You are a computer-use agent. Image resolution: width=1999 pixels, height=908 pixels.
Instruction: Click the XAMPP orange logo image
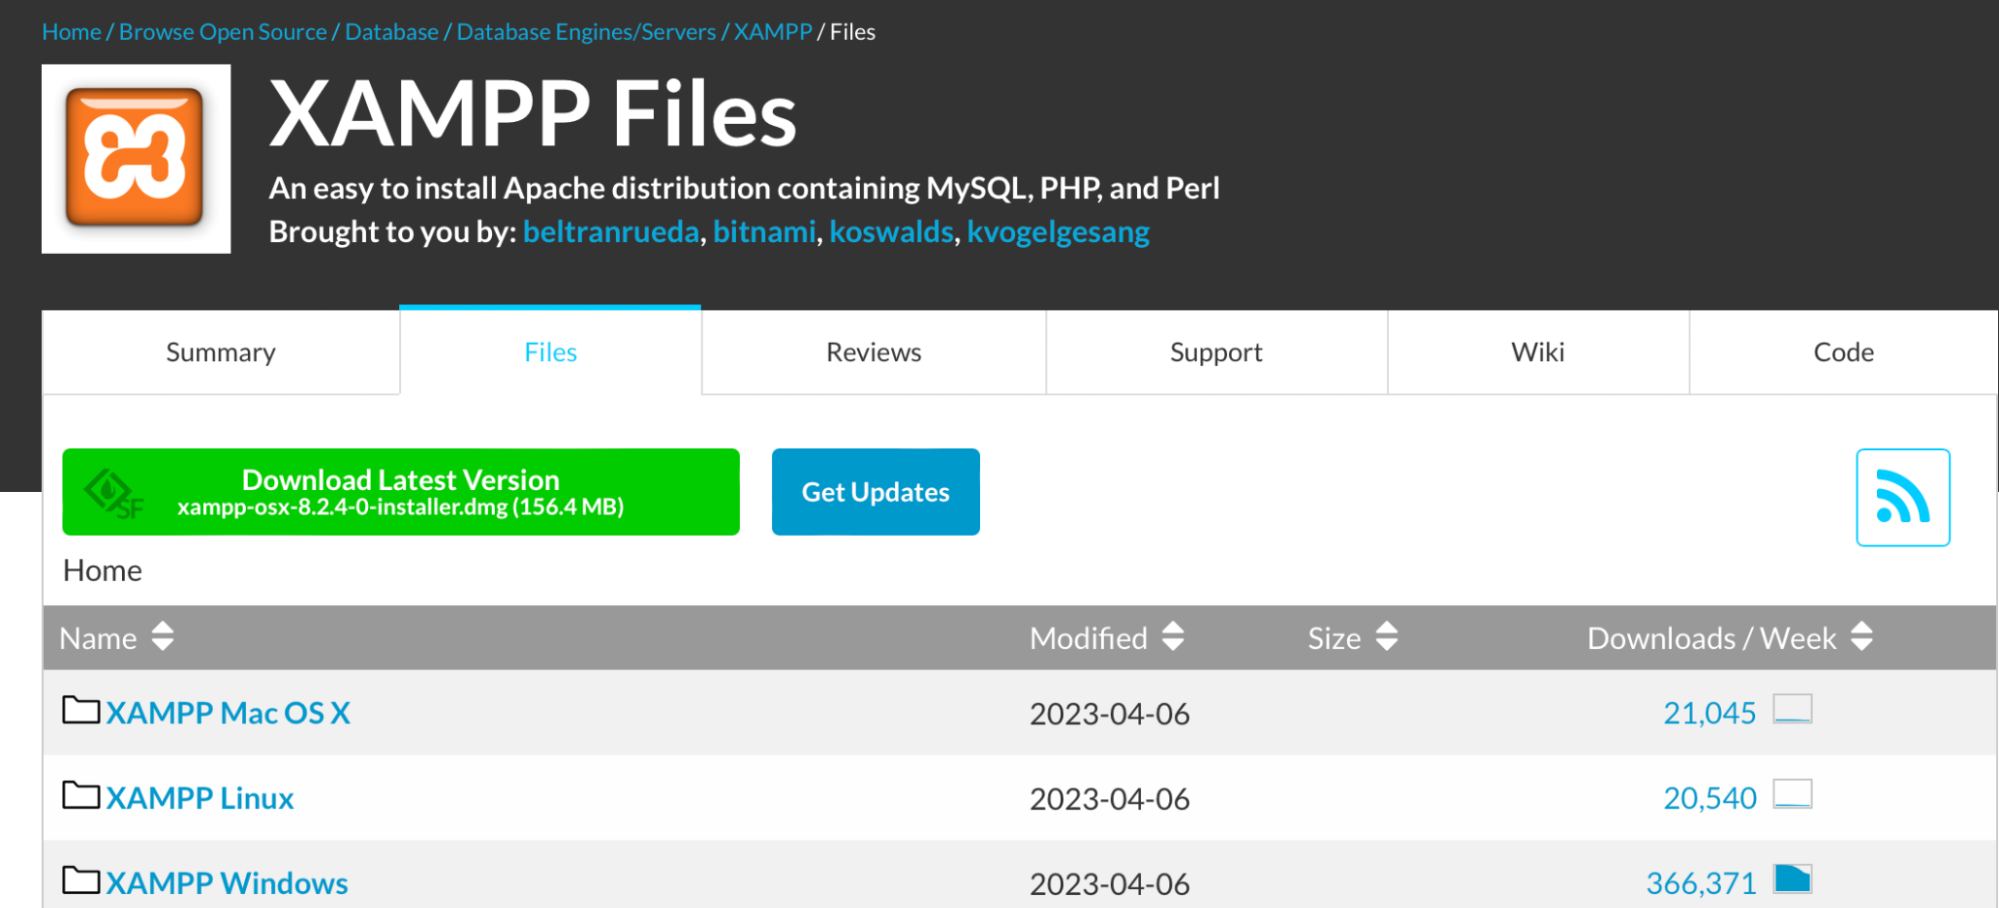136,159
